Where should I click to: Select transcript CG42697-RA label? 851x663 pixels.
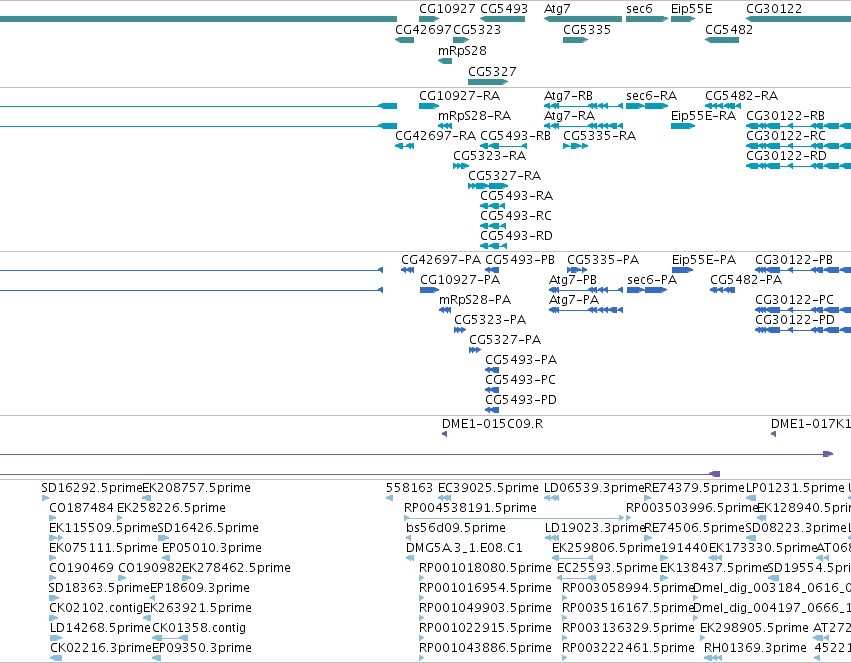pos(436,136)
